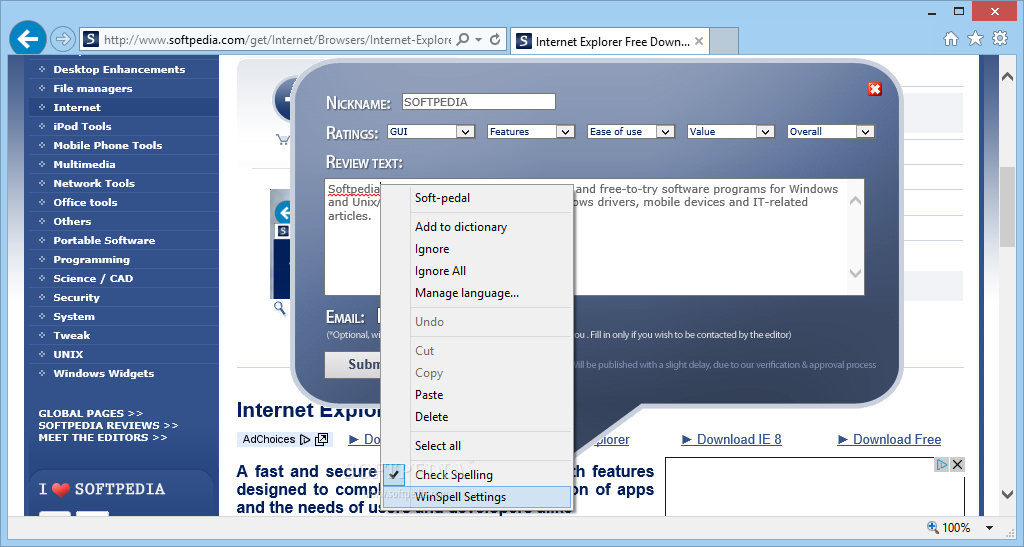Choose Delete from the context menu
The image size is (1024, 547).
(x=477, y=417)
